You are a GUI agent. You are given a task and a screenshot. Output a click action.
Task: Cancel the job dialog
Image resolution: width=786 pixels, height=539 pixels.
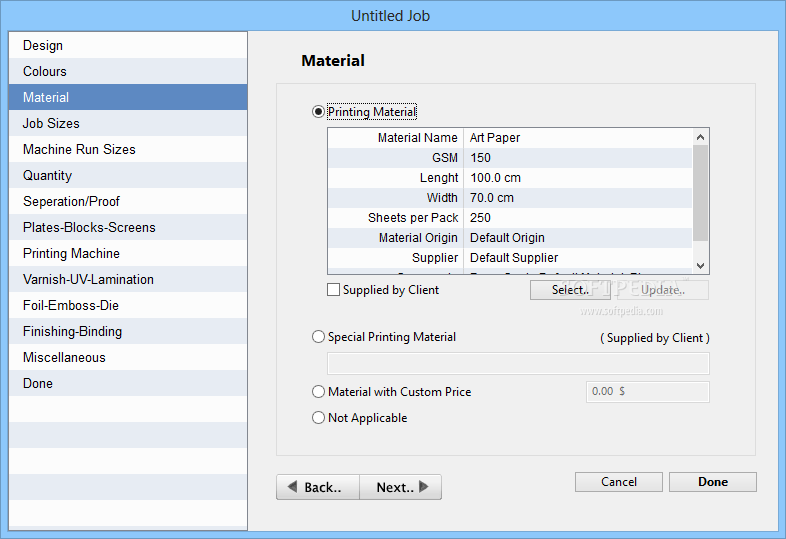619,482
